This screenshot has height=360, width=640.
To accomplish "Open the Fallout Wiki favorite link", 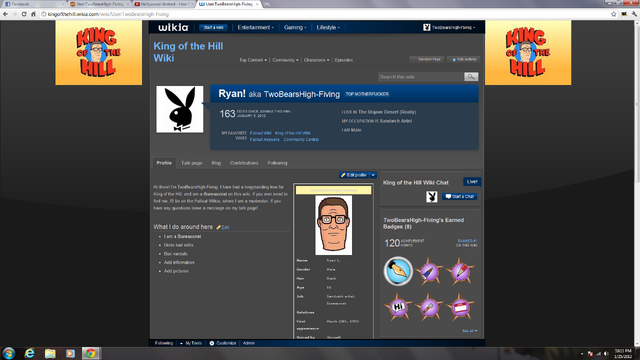I will tap(260, 133).
